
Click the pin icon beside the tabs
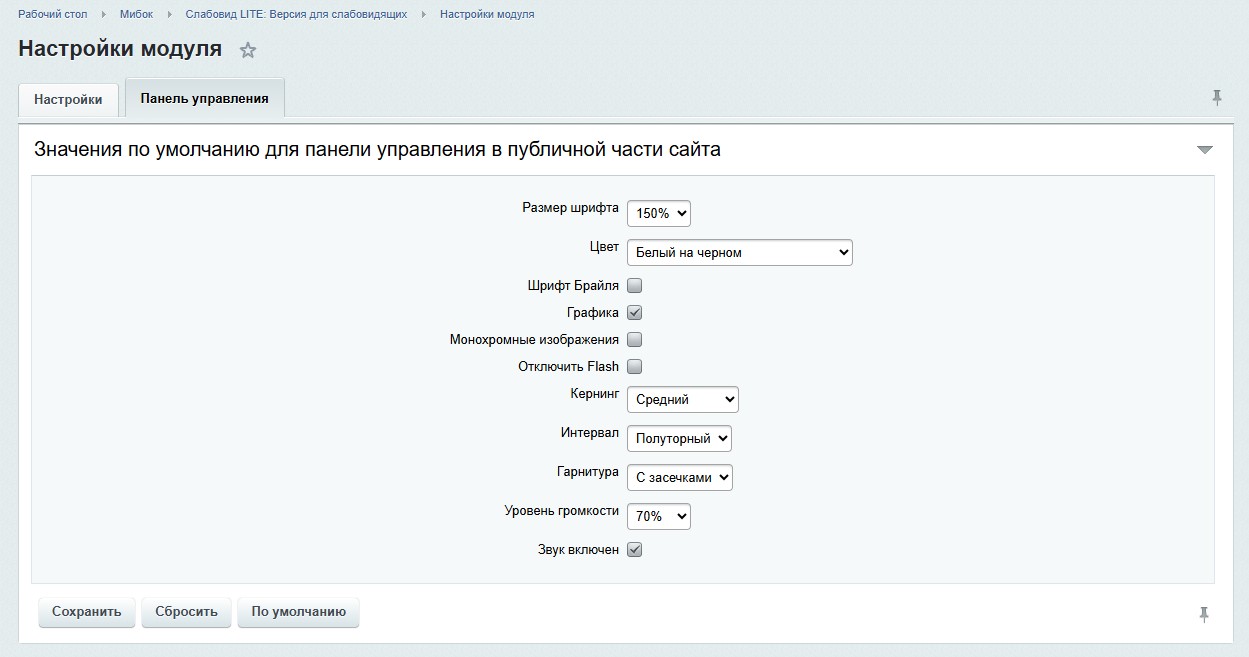pos(1217,97)
